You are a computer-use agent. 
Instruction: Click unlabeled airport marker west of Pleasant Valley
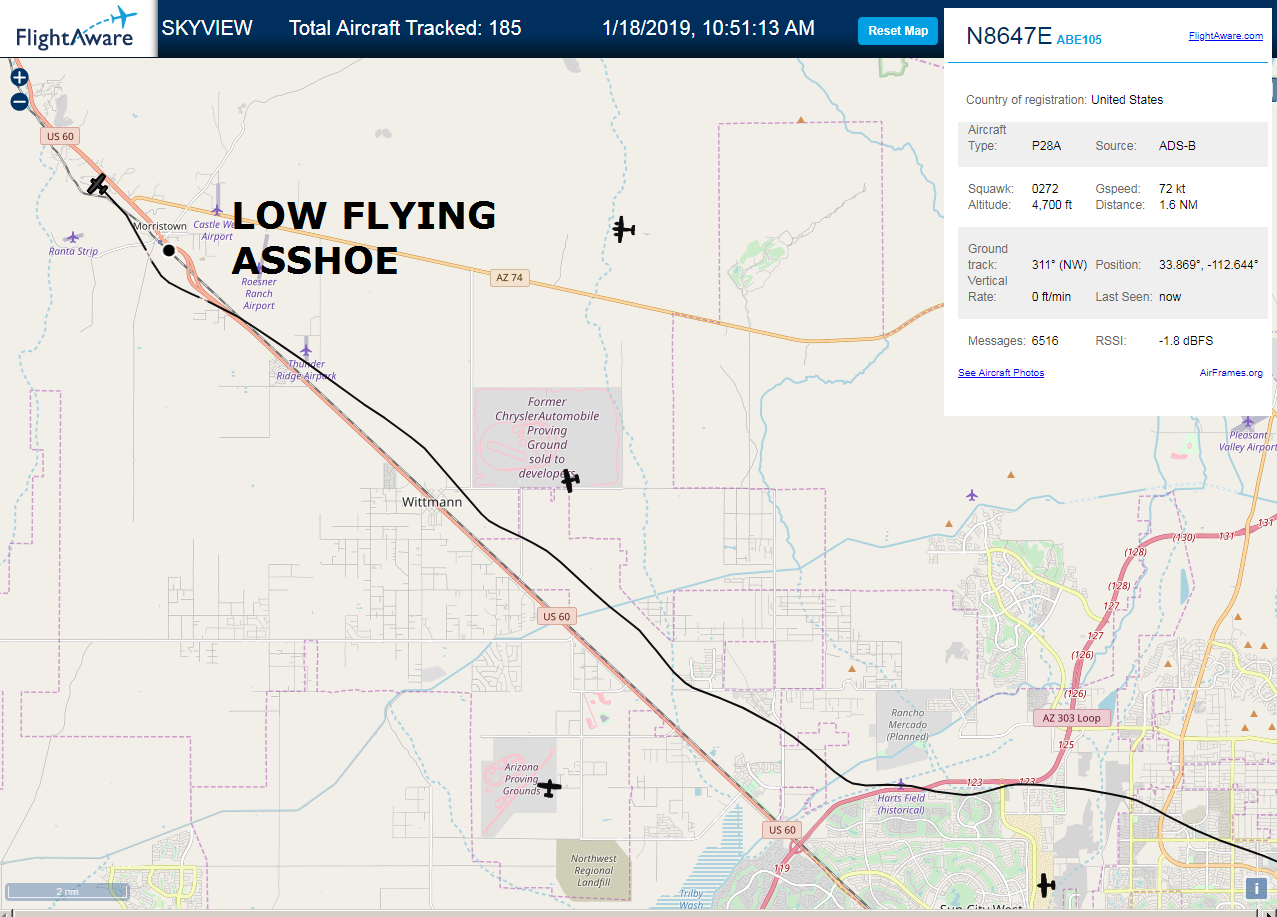pyautogui.click(x=972, y=495)
